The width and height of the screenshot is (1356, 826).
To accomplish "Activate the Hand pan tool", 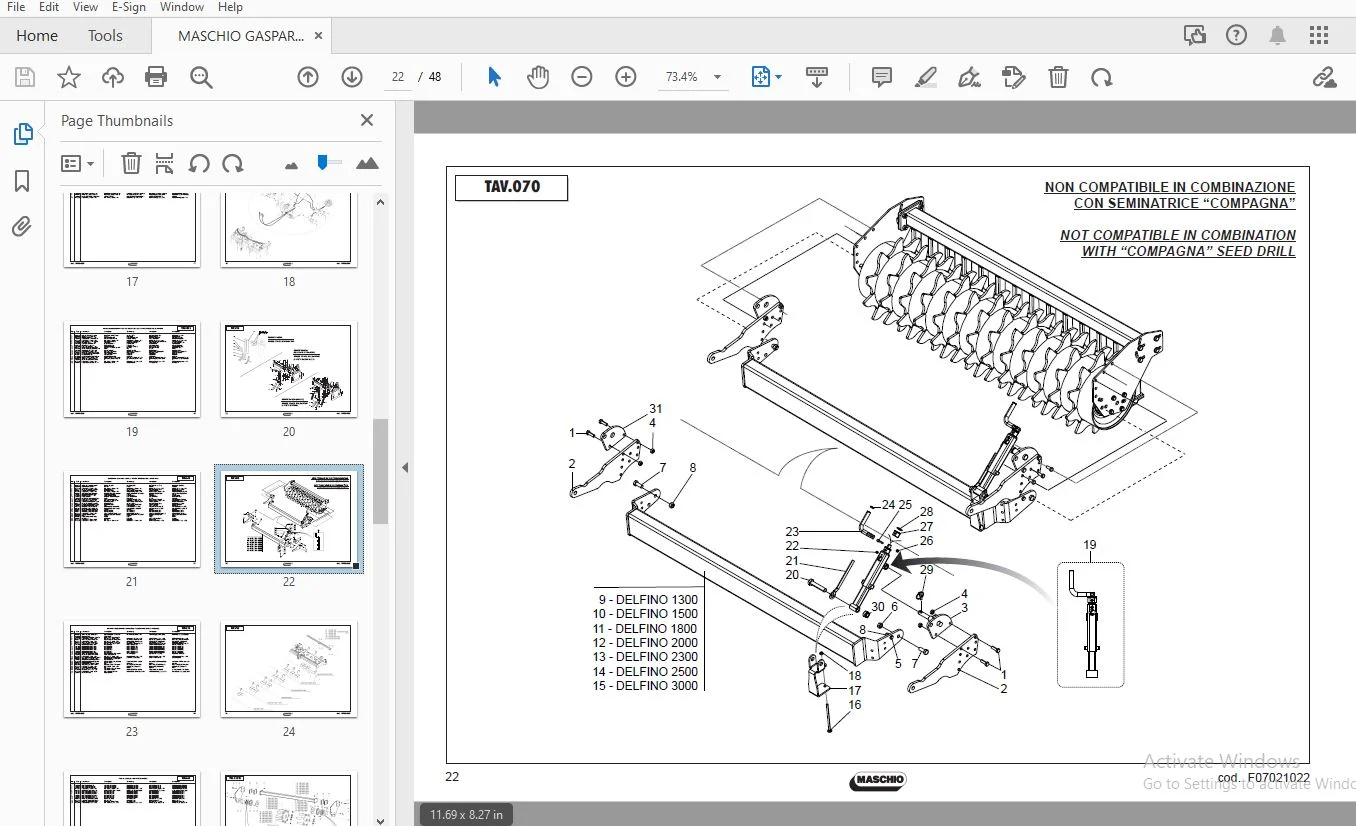I will click(x=538, y=77).
